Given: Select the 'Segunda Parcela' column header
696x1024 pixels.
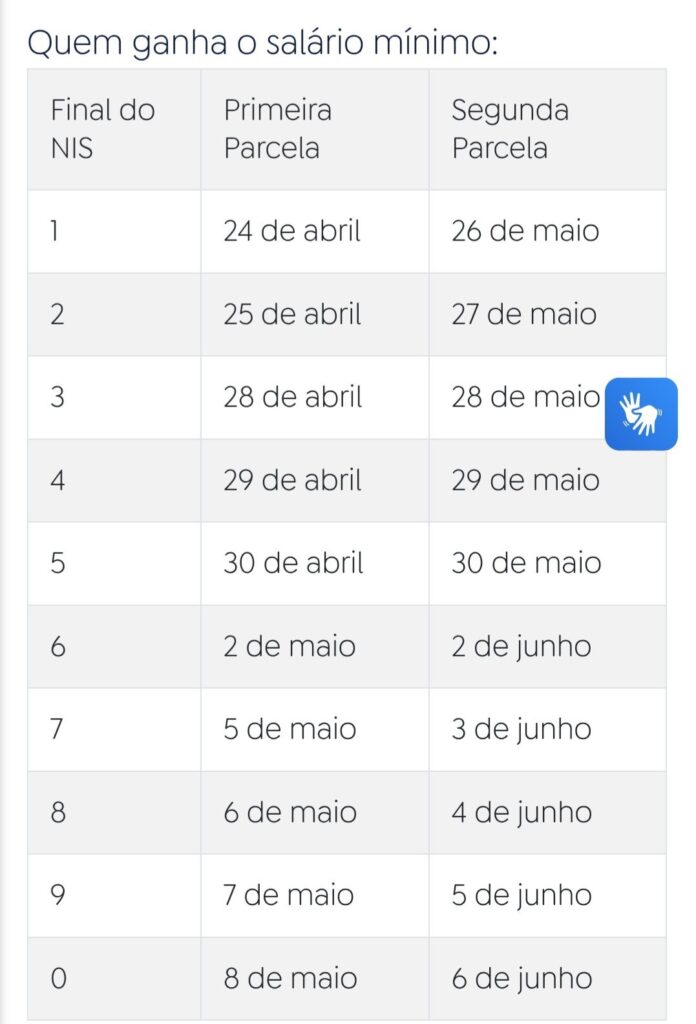Looking at the screenshot, I should (x=548, y=129).
